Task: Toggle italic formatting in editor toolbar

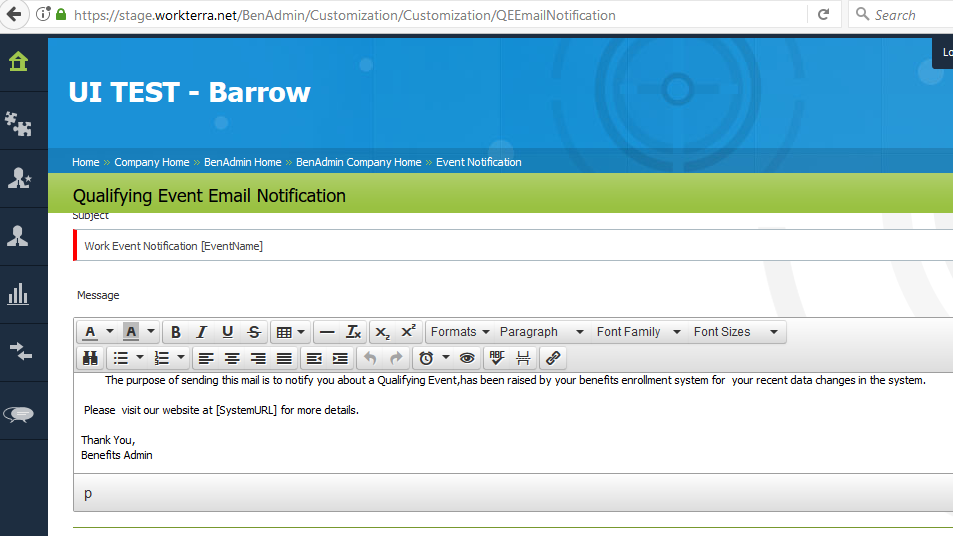Action: (x=202, y=332)
